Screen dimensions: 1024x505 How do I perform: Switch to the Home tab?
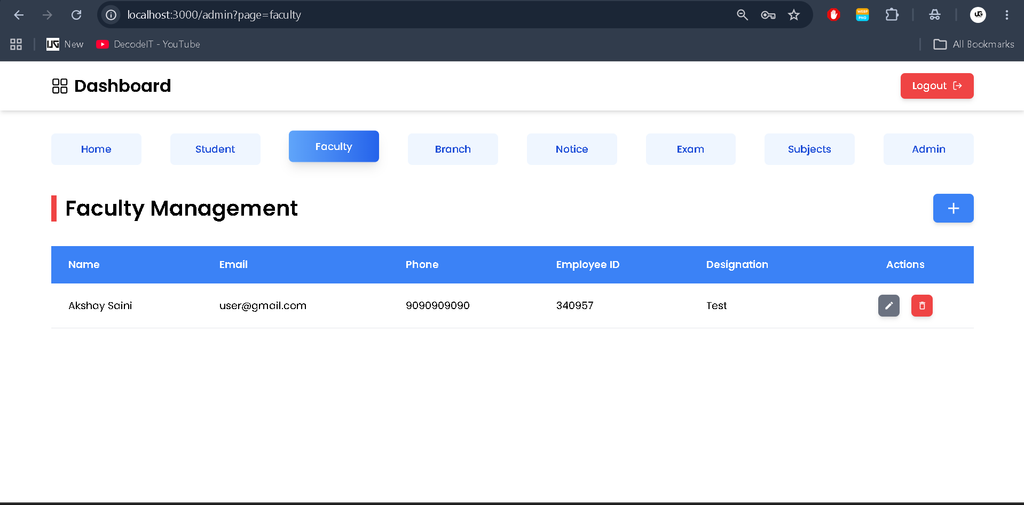coord(96,149)
